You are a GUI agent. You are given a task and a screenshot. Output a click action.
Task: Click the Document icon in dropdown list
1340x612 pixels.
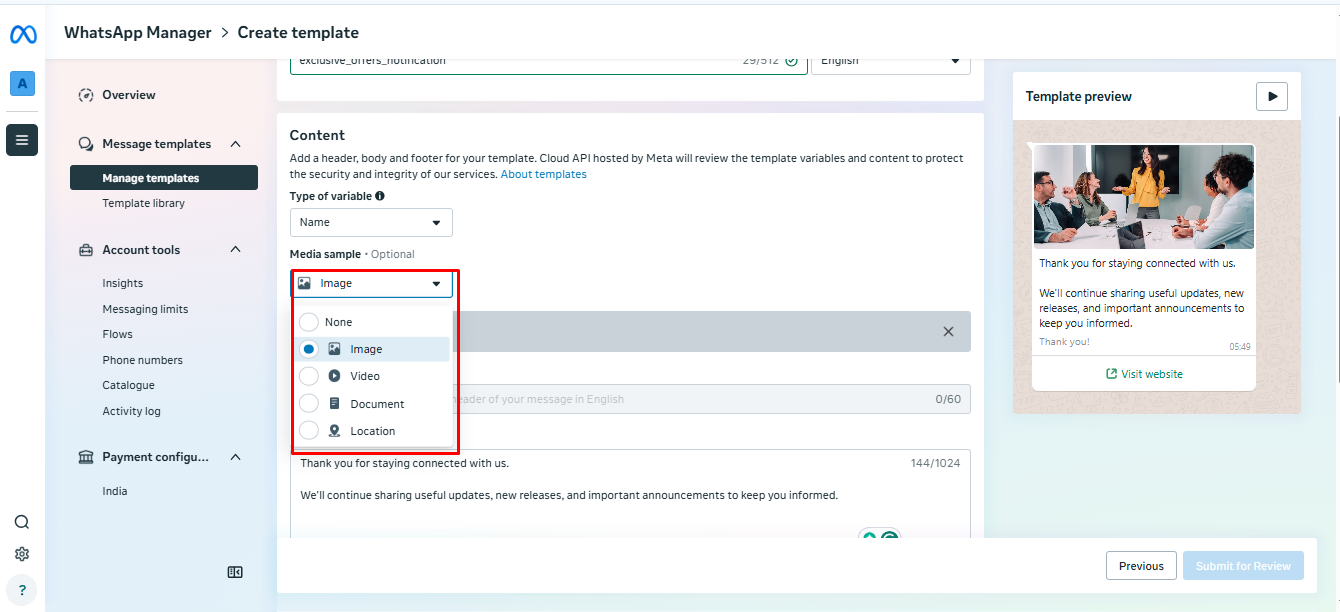pyautogui.click(x=334, y=404)
